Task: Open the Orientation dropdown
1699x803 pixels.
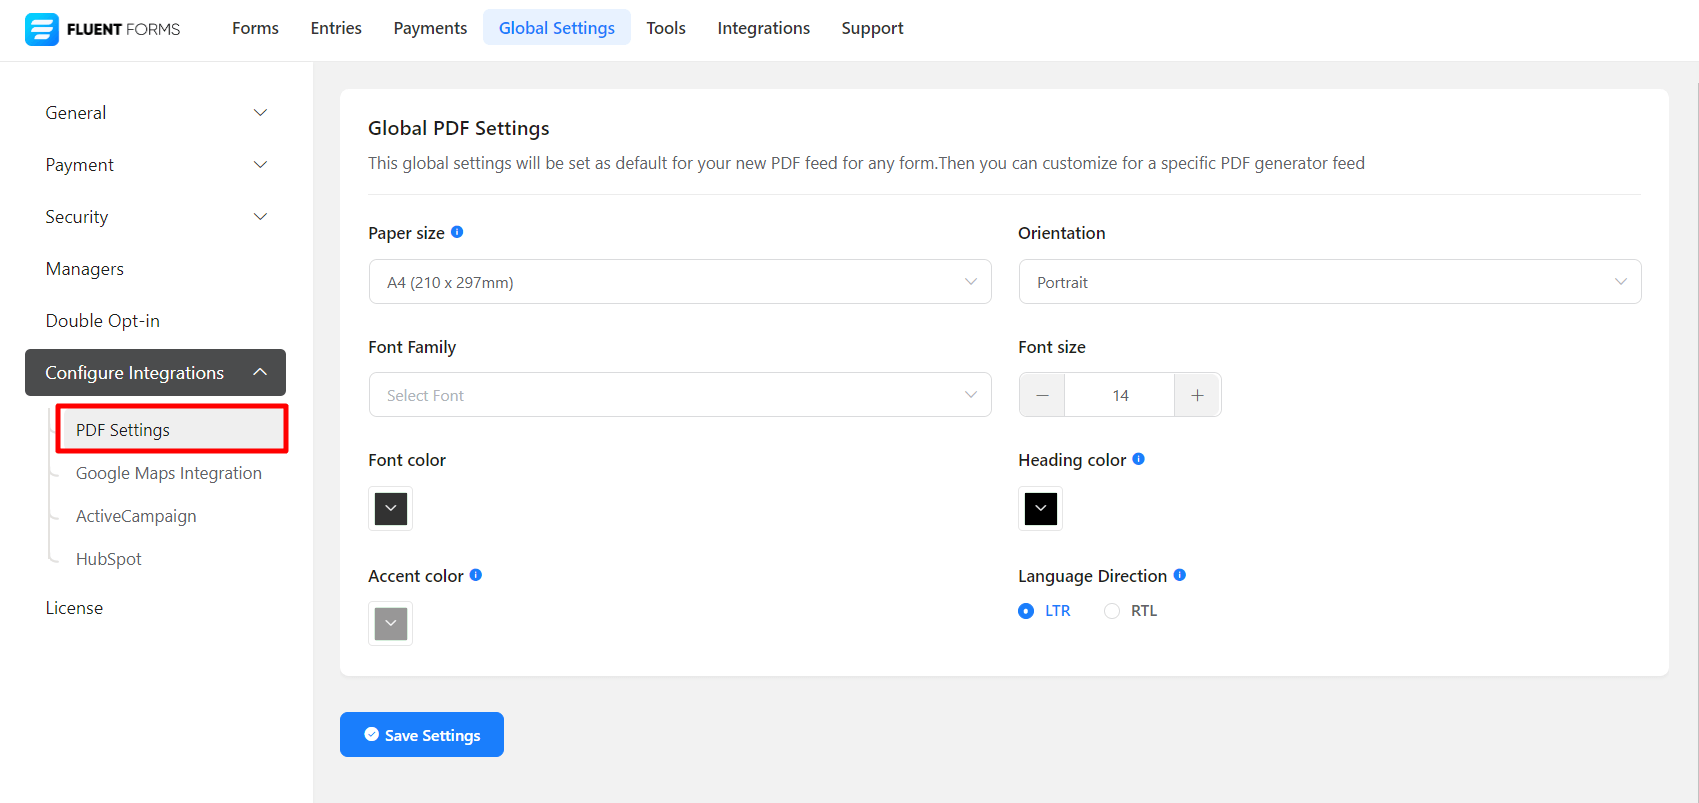Action: point(1329,282)
